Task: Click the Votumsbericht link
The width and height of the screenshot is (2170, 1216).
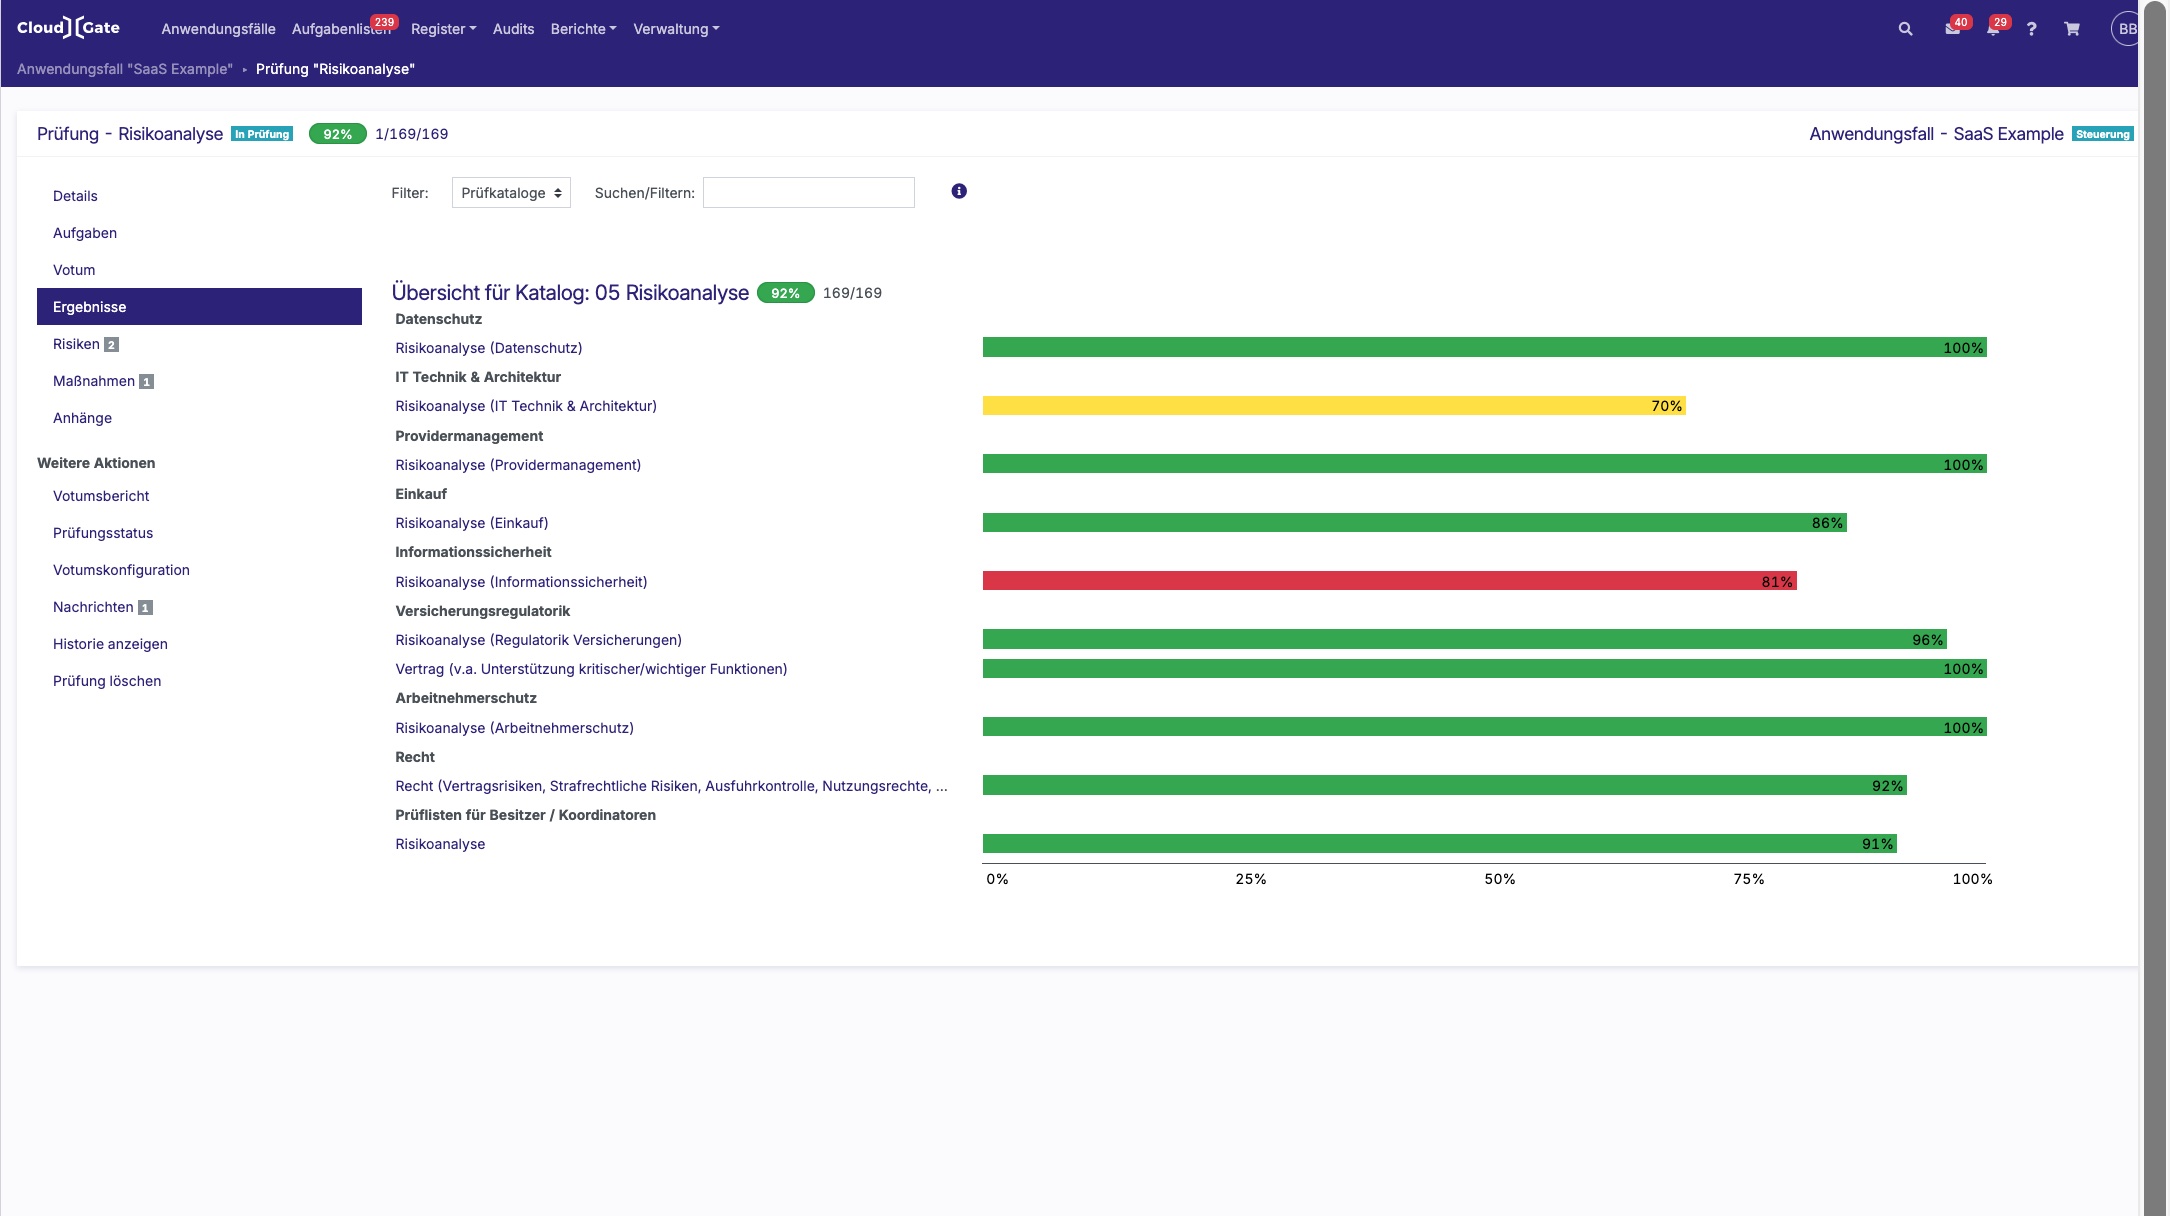Action: (x=101, y=496)
